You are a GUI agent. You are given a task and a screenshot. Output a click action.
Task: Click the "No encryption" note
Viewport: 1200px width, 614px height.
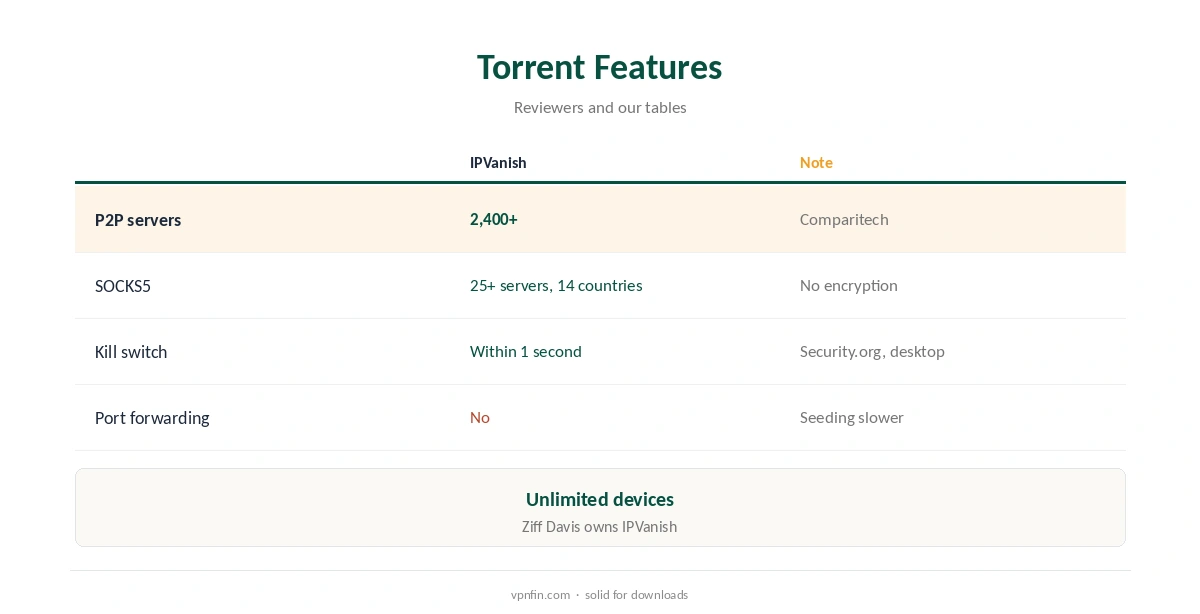pos(849,286)
